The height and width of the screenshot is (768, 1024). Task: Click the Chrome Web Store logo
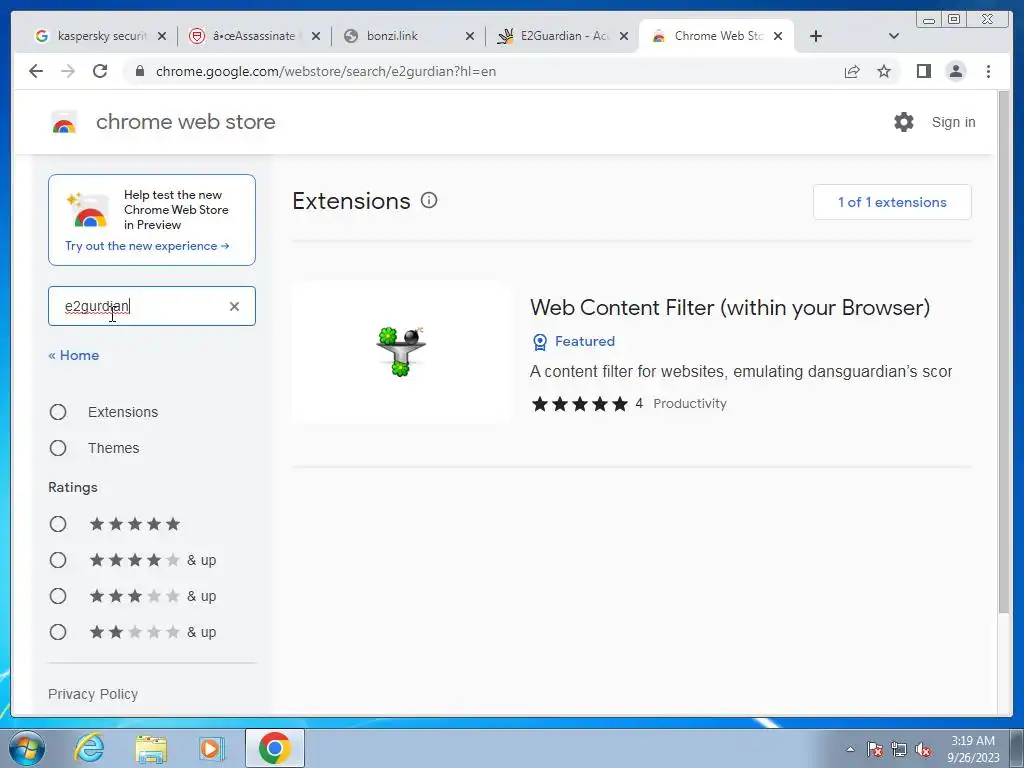(64, 122)
